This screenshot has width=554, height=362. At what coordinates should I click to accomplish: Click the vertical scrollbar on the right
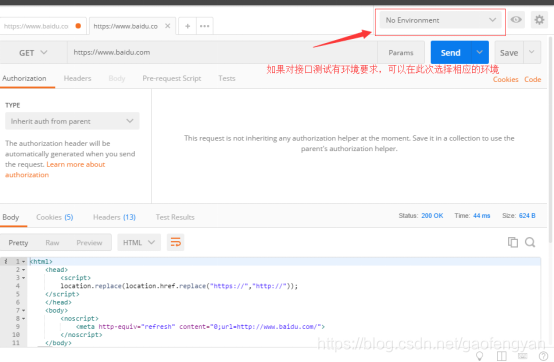(x=550, y=140)
